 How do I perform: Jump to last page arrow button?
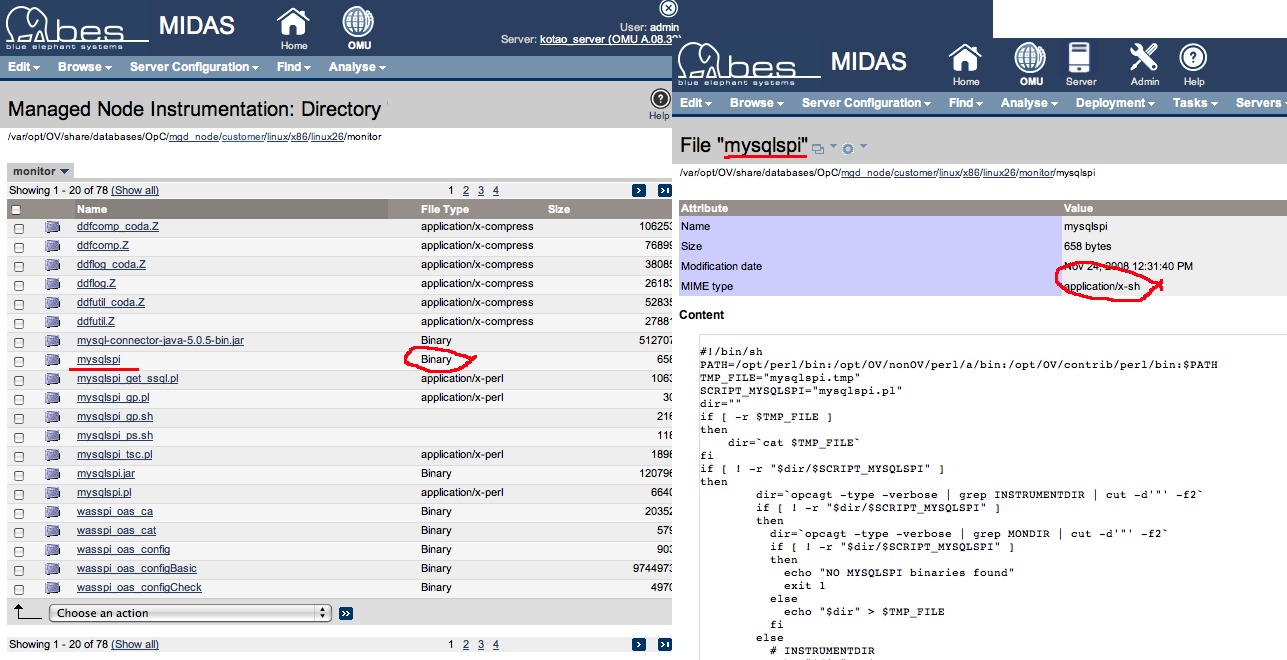[664, 190]
